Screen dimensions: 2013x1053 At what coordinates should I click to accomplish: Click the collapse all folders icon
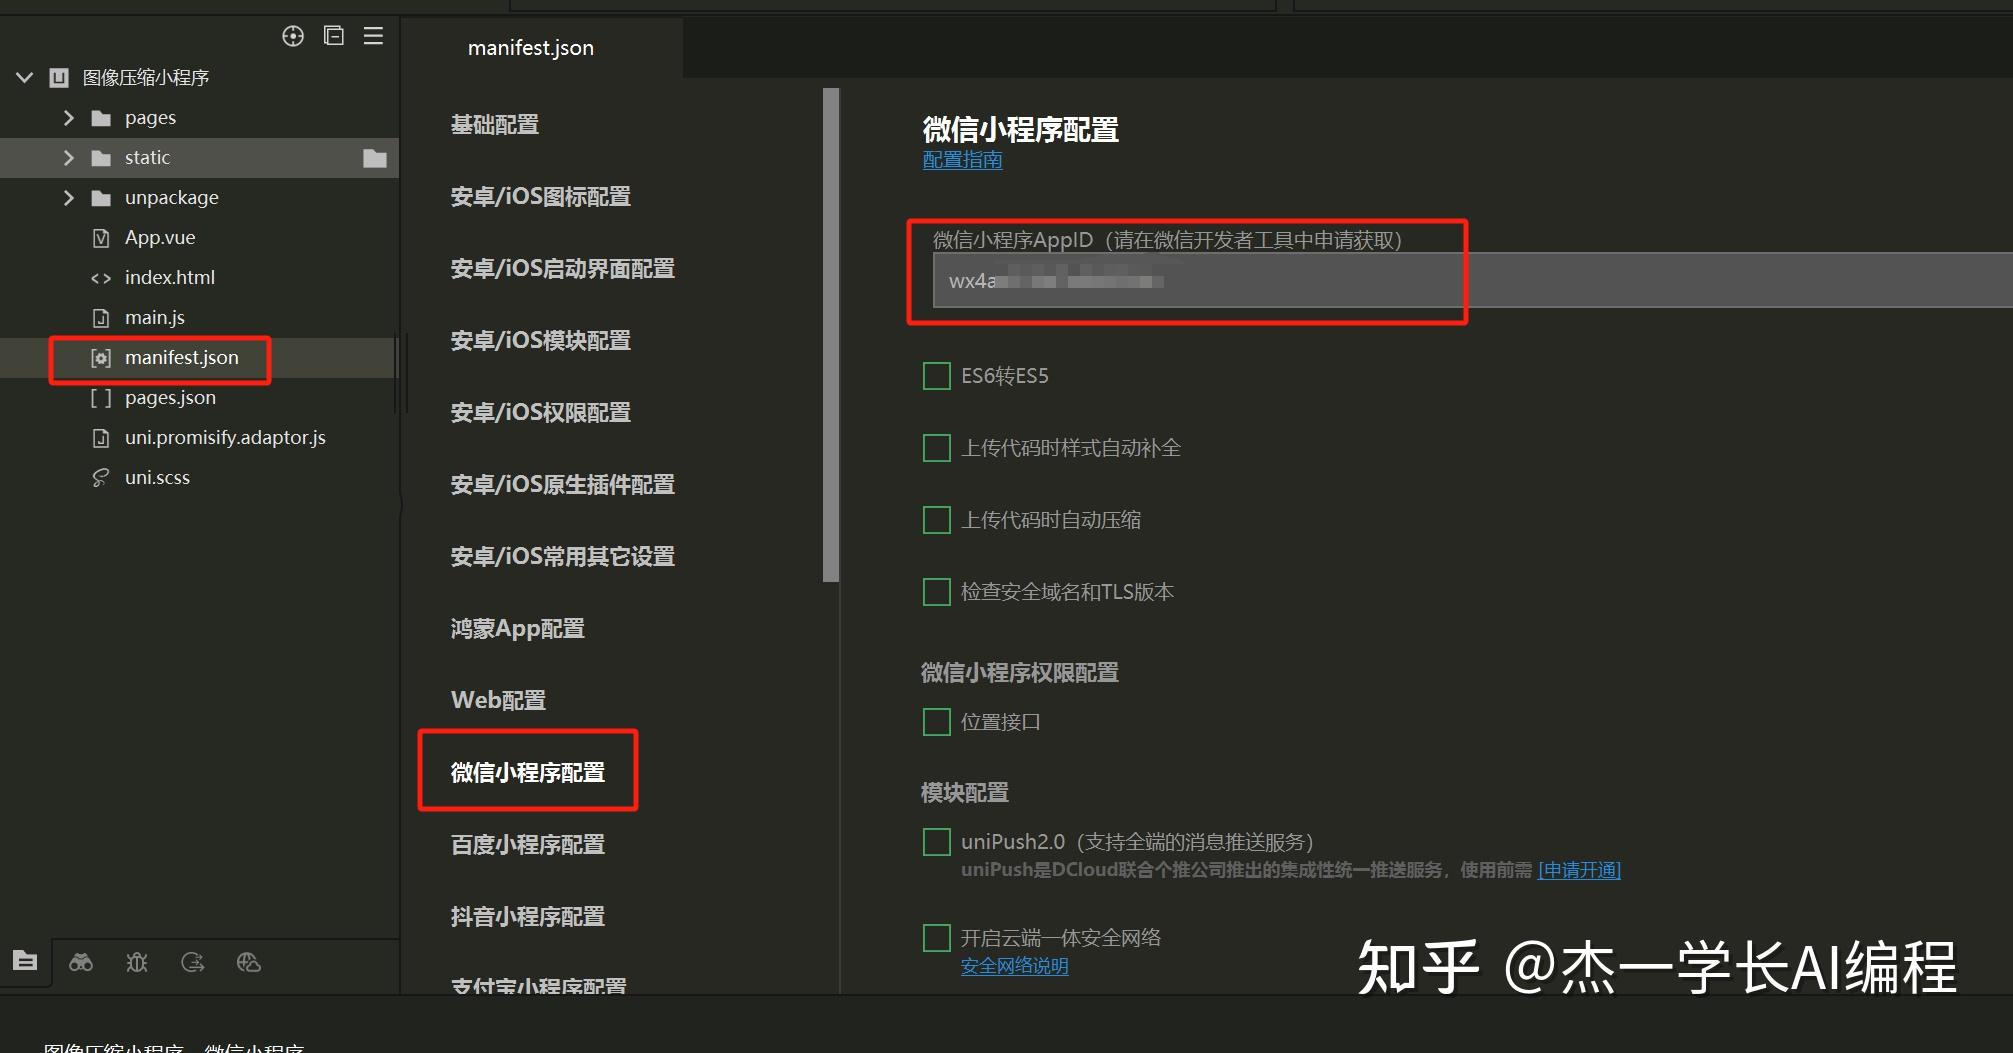[x=334, y=36]
